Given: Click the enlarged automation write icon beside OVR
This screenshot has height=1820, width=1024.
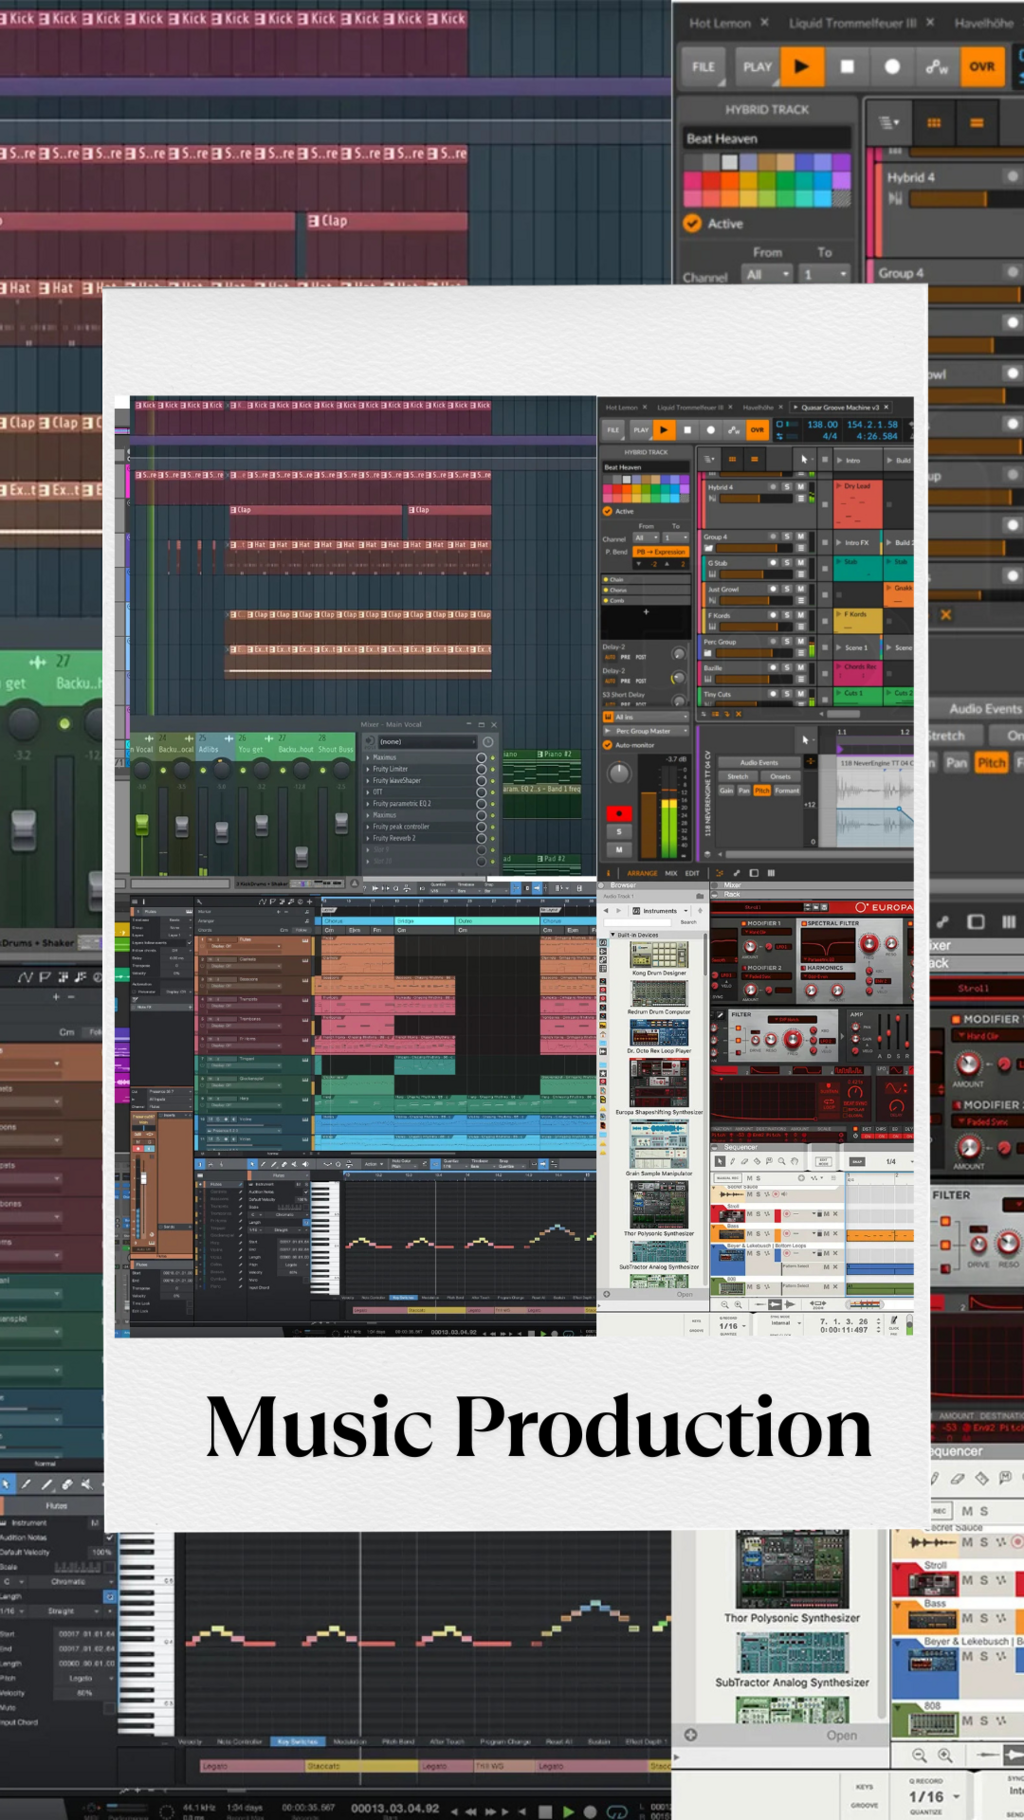Looking at the screenshot, I should [x=937, y=67].
